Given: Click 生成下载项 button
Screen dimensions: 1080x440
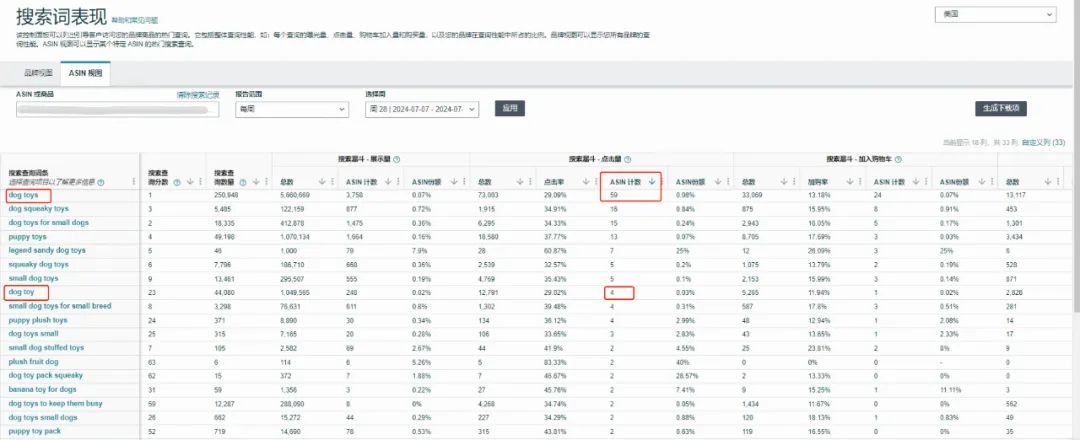Looking at the screenshot, I should click(x=1001, y=109).
